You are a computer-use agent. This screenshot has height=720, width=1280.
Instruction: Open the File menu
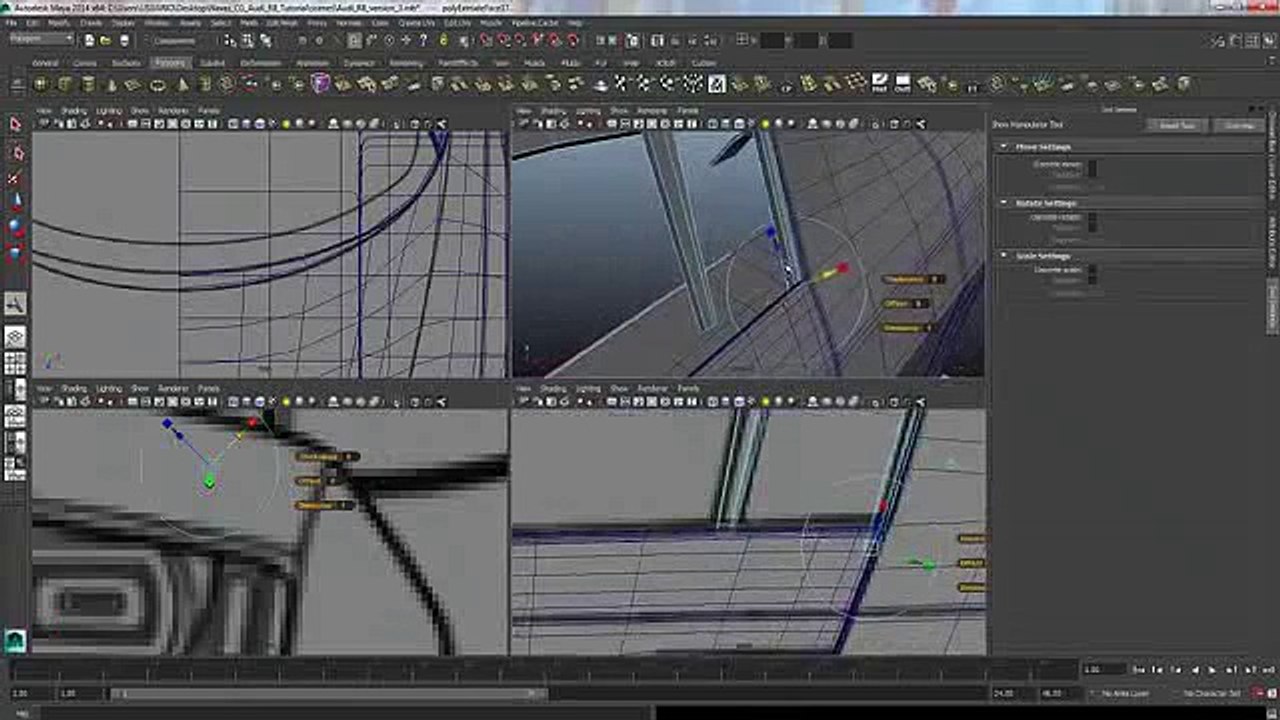[9, 22]
